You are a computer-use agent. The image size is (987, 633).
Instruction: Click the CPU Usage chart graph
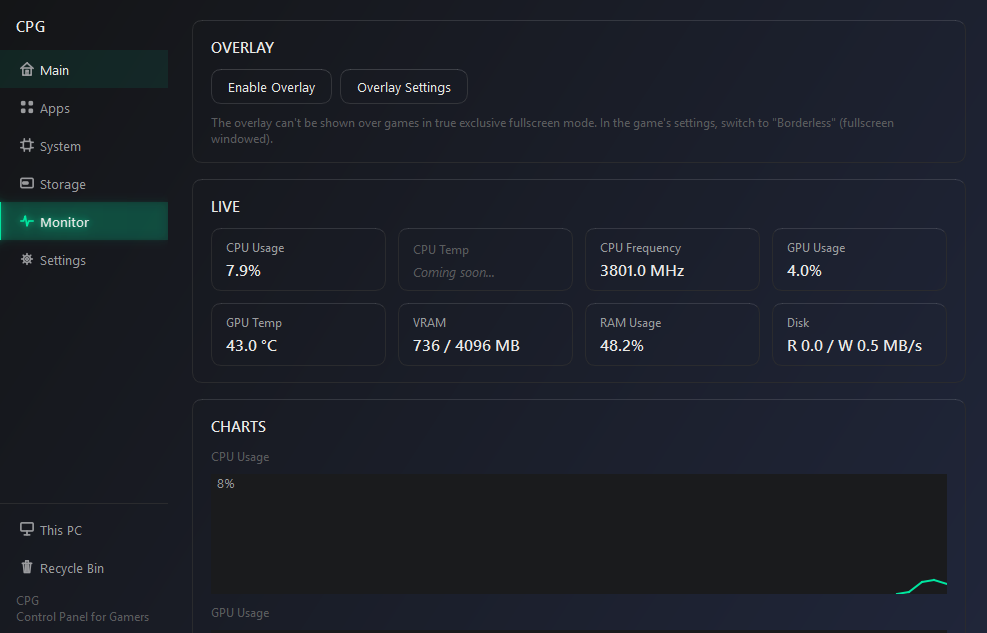[x=579, y=534]
